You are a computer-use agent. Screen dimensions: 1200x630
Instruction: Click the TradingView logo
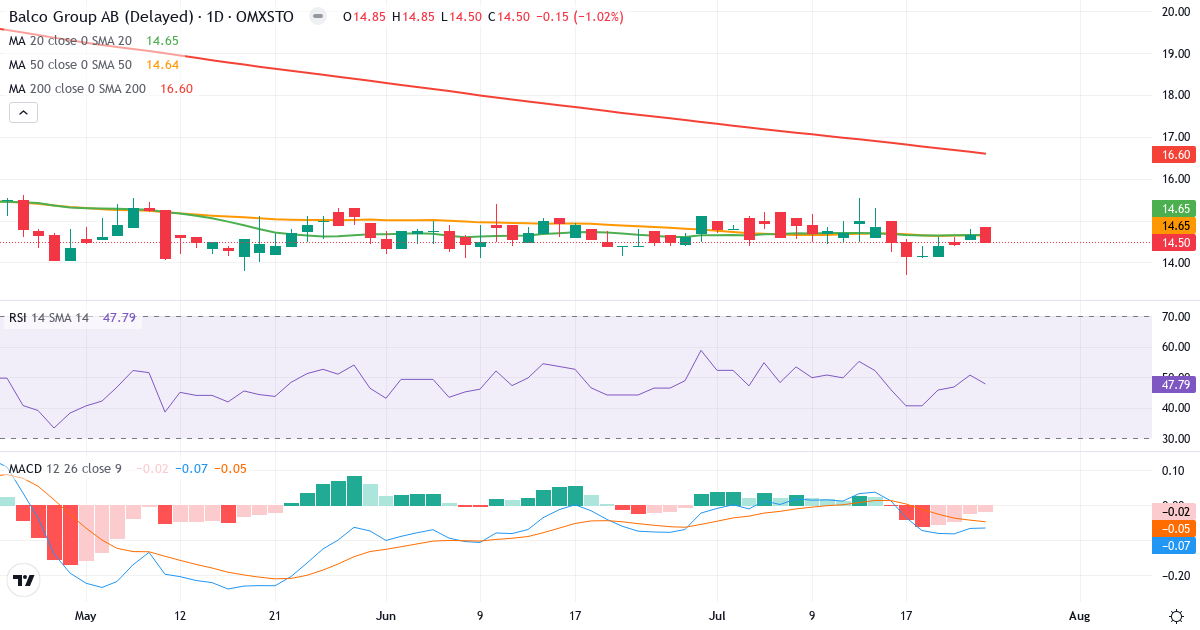22,580
